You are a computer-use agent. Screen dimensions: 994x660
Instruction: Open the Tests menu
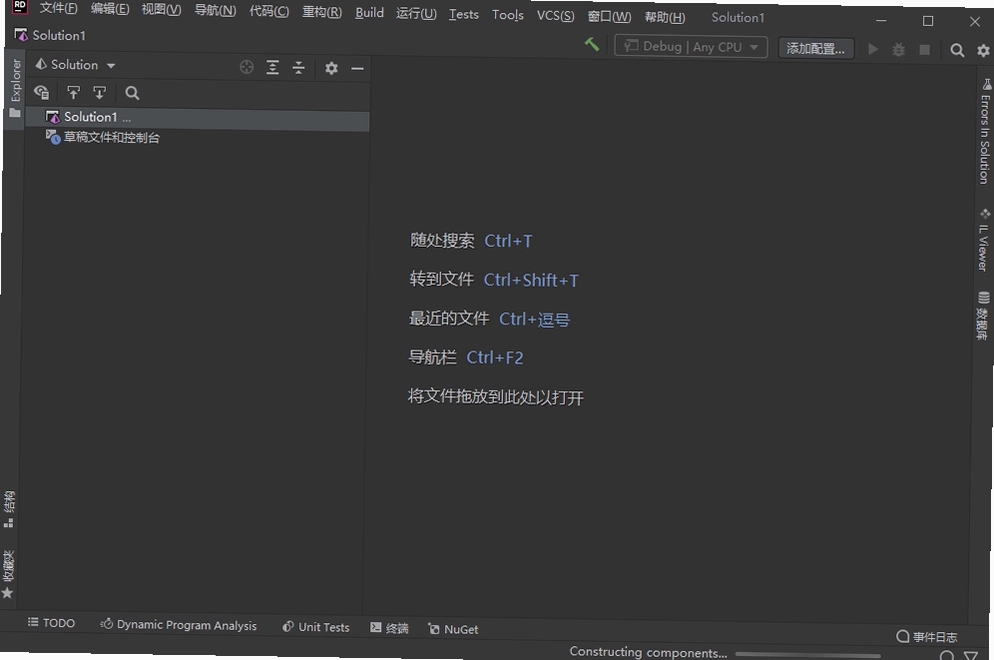click(463, 14)
